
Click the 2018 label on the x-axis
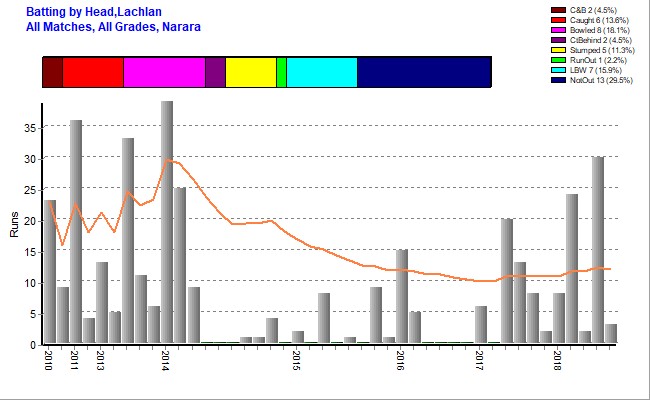[557, 360]
